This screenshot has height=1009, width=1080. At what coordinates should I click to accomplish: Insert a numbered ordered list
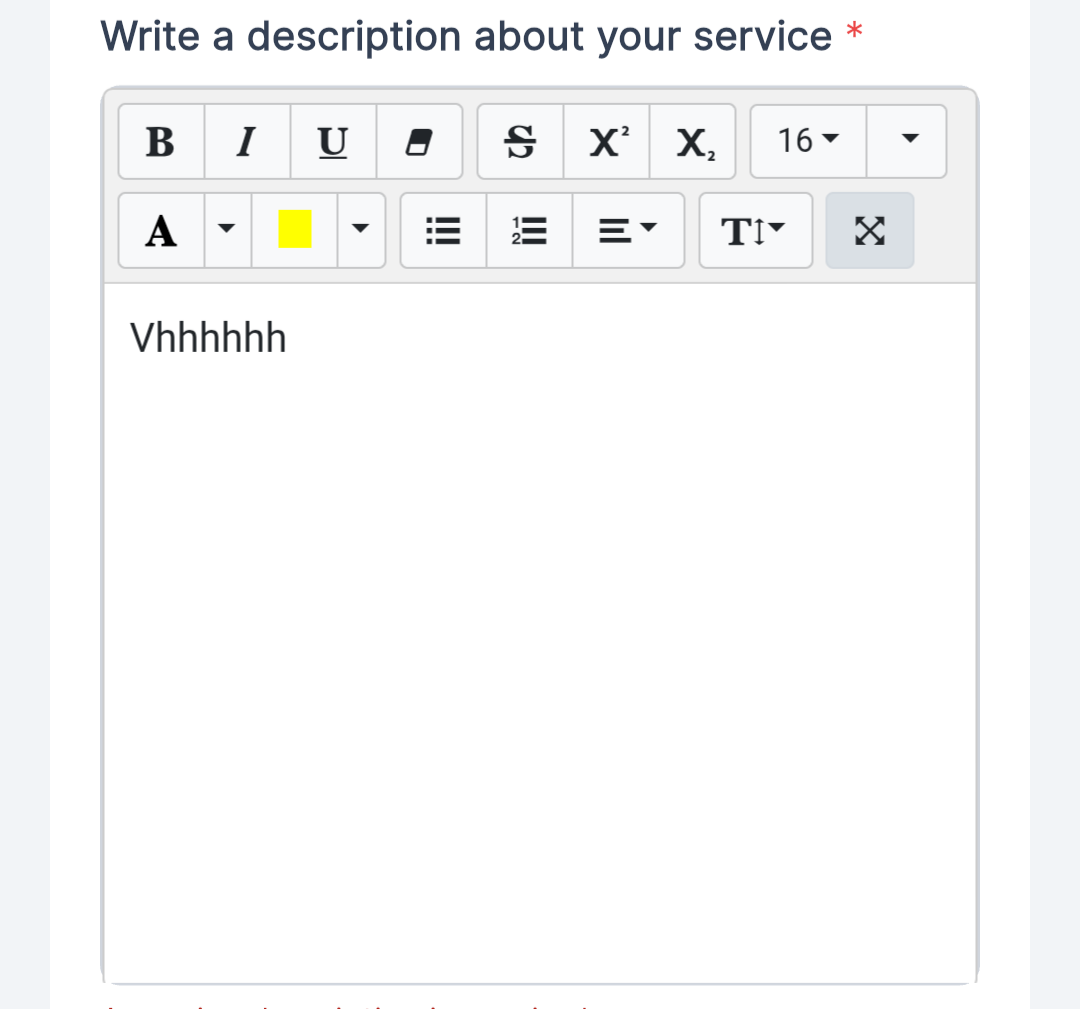coord(529,231)
